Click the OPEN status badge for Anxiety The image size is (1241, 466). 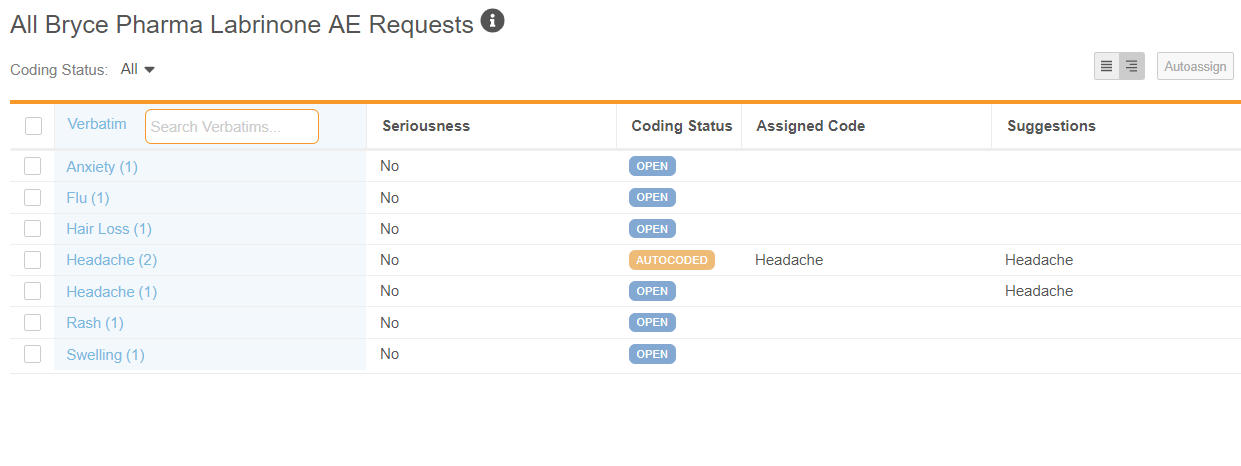[652, 166]
